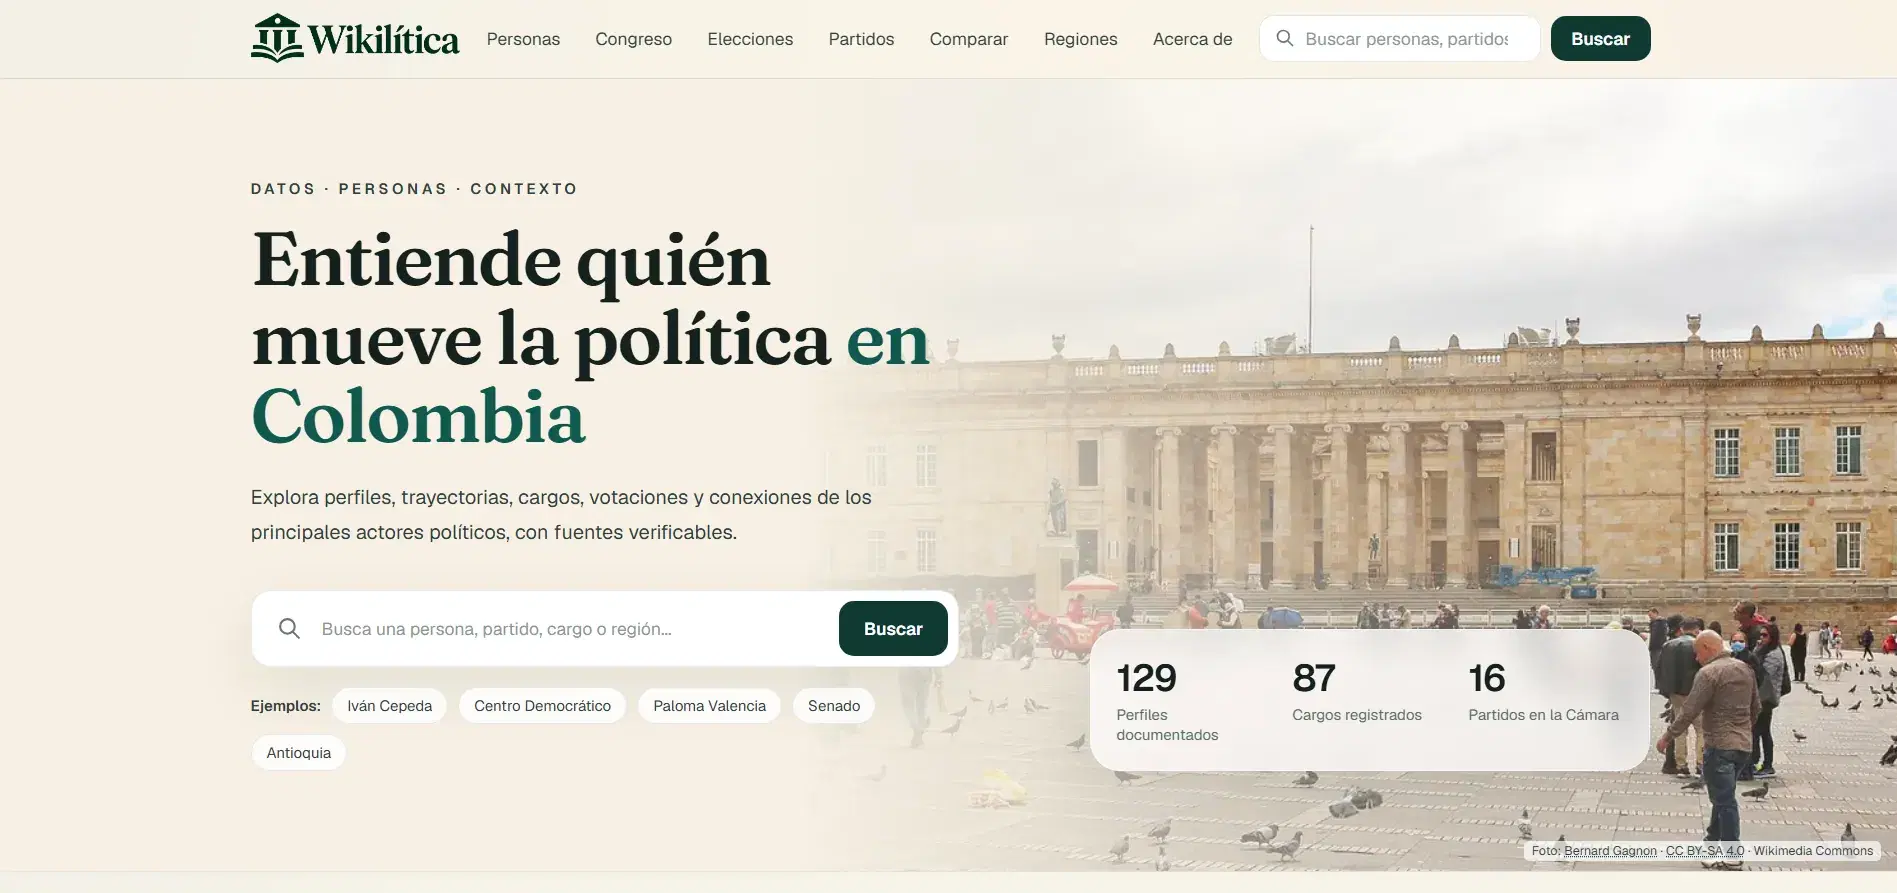Click the 'Partidos en la Cámara' label
Screen dimensions: 1897x893
tap(1543, 715)
